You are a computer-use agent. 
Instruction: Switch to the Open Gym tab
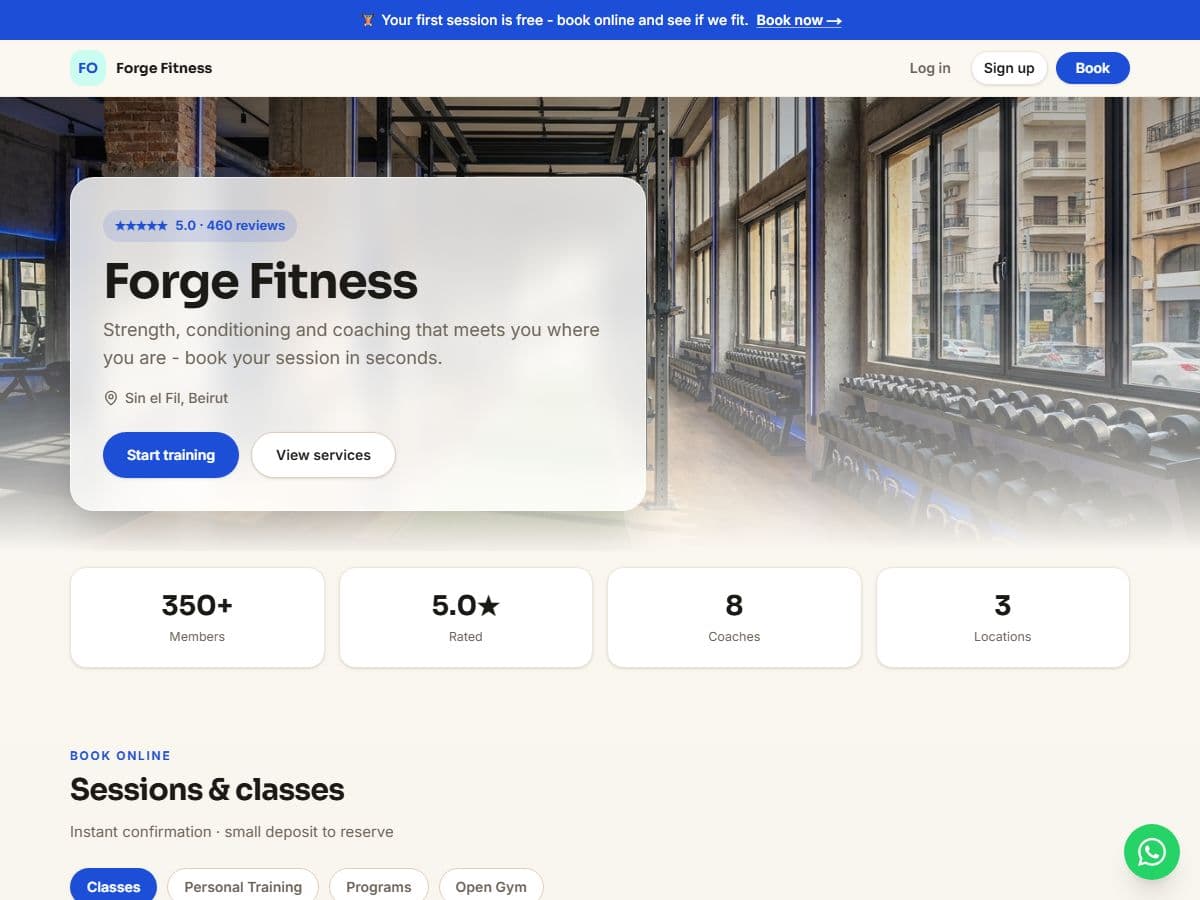coord(491,886)
